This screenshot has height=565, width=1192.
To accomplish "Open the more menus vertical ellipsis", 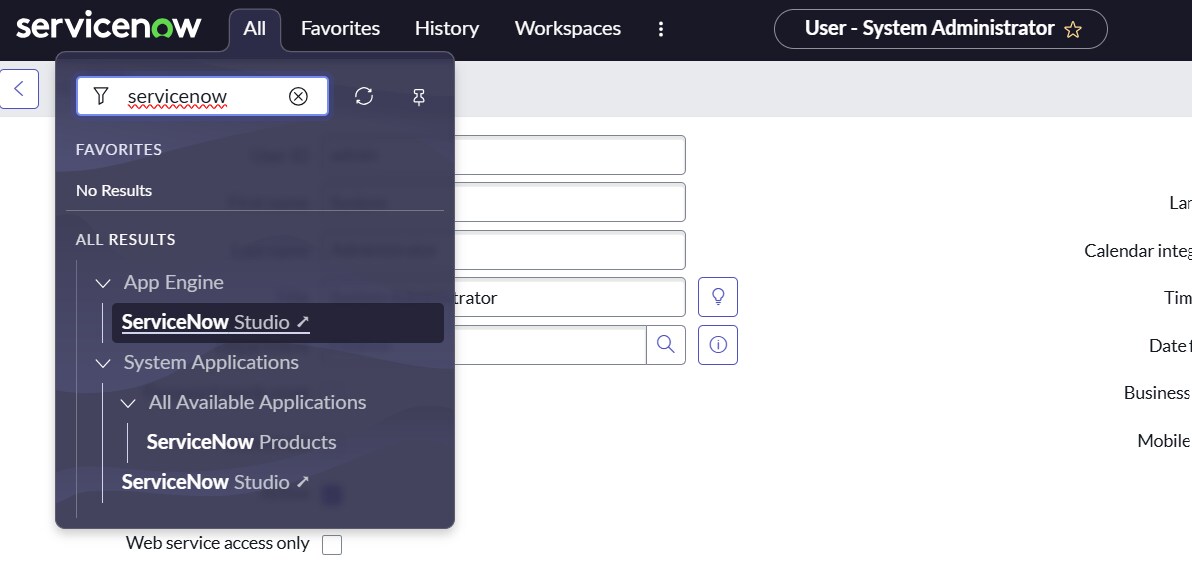I will 661,29.
